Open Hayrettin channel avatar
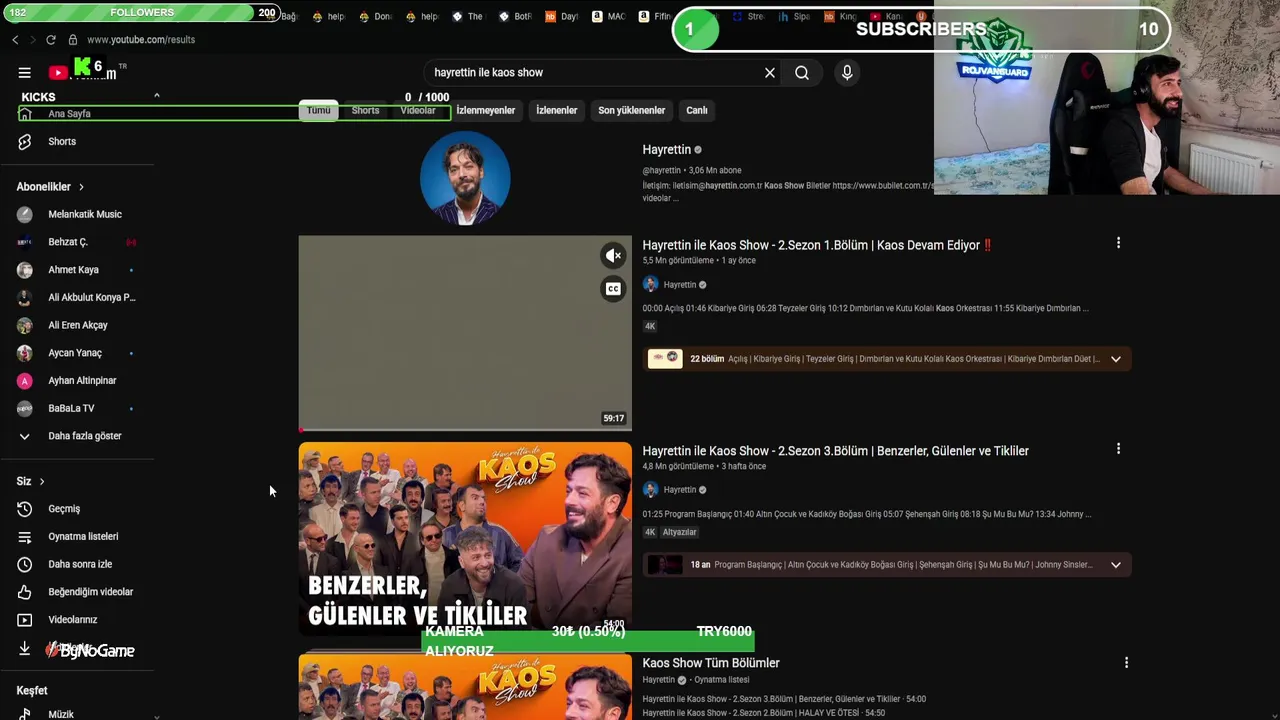This screenshot has width=1280, height=720. point(465,177)
